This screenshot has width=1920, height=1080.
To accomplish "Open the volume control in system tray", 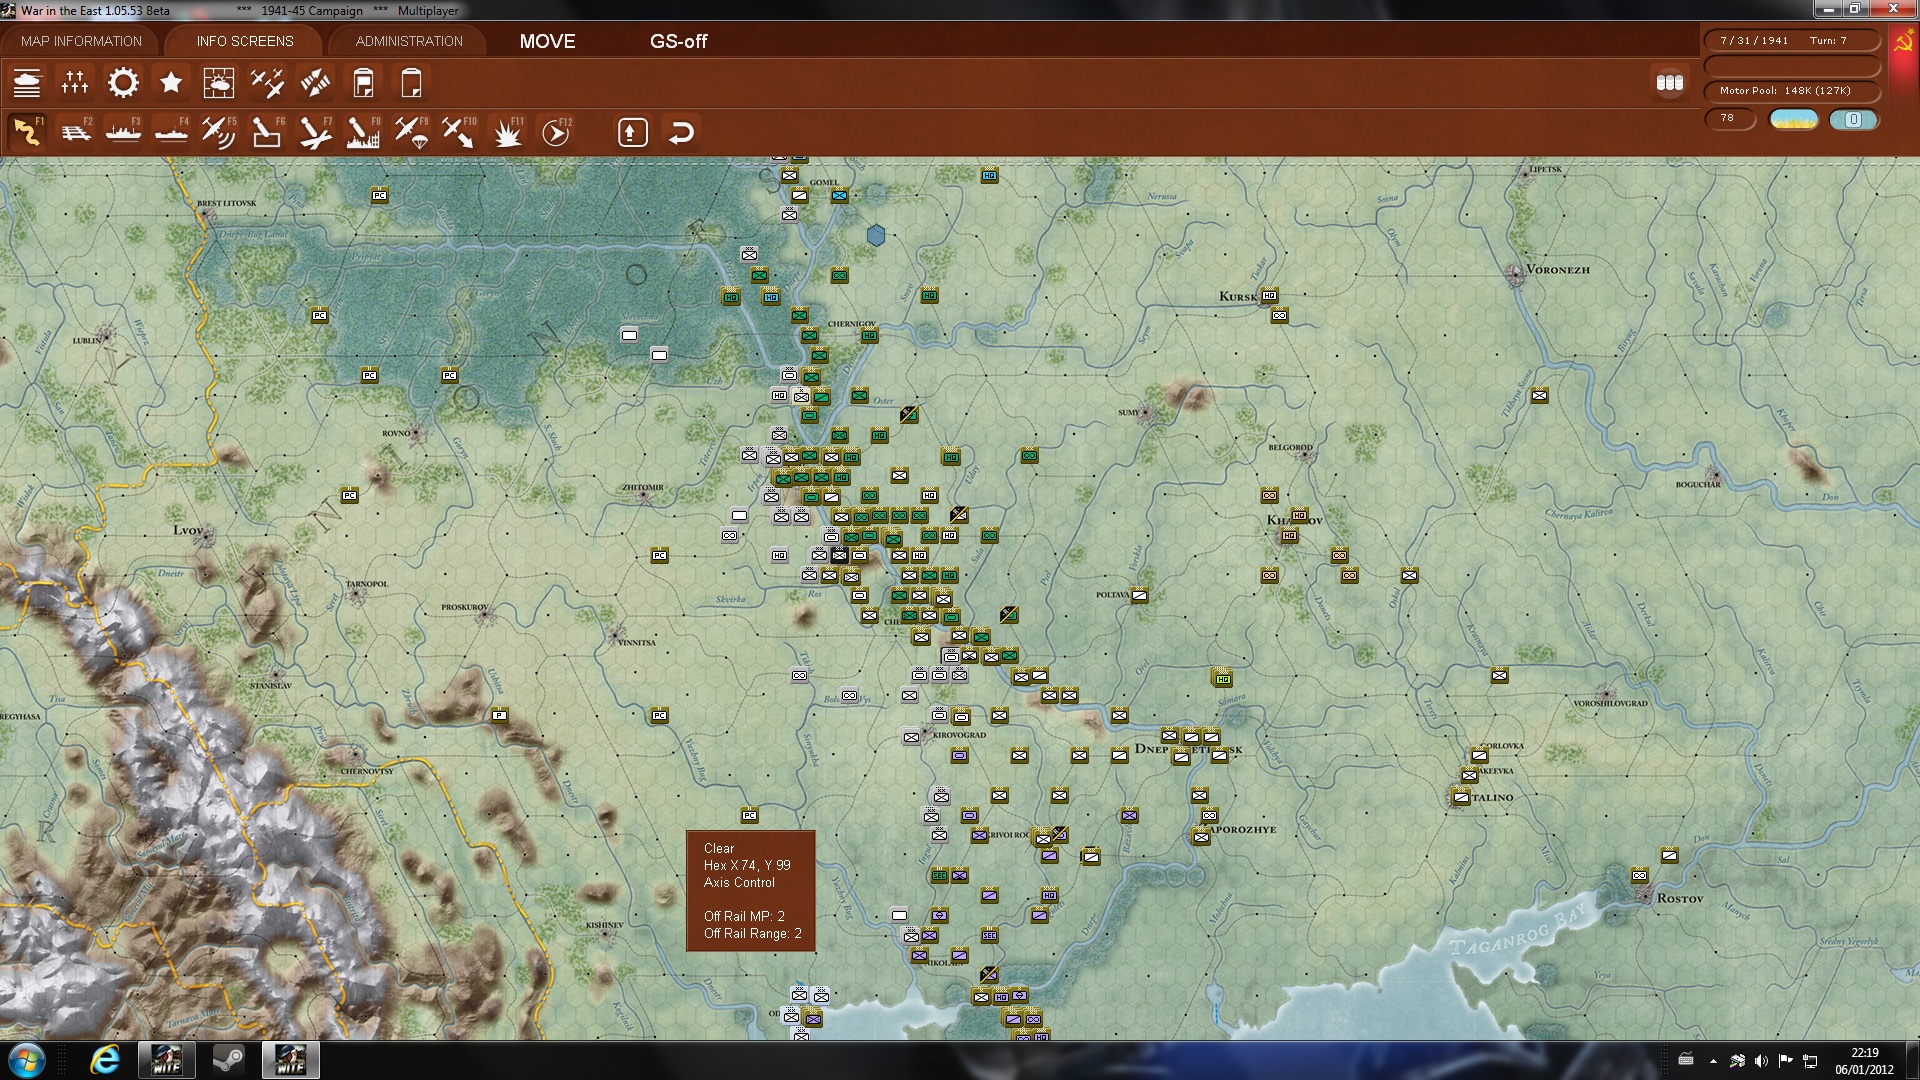I will click(x=1761, y=1061).
